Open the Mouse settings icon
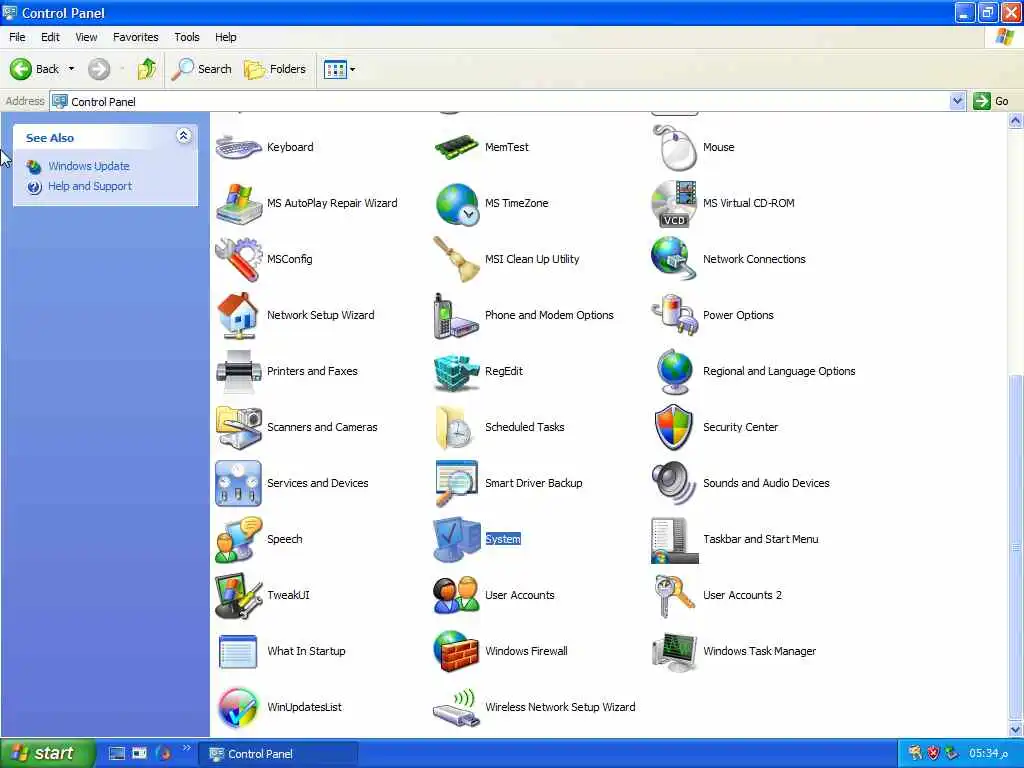The image size is (1024, 768). point(675,147)
